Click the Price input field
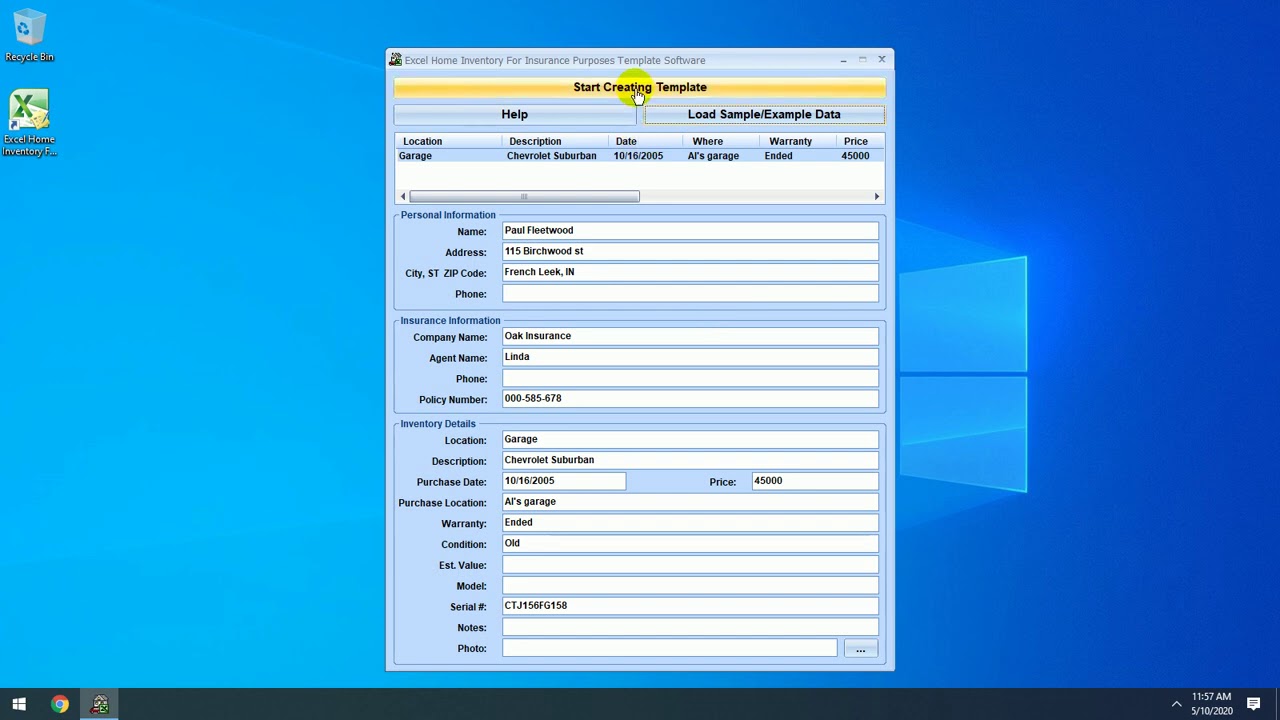 coord(815,482)
